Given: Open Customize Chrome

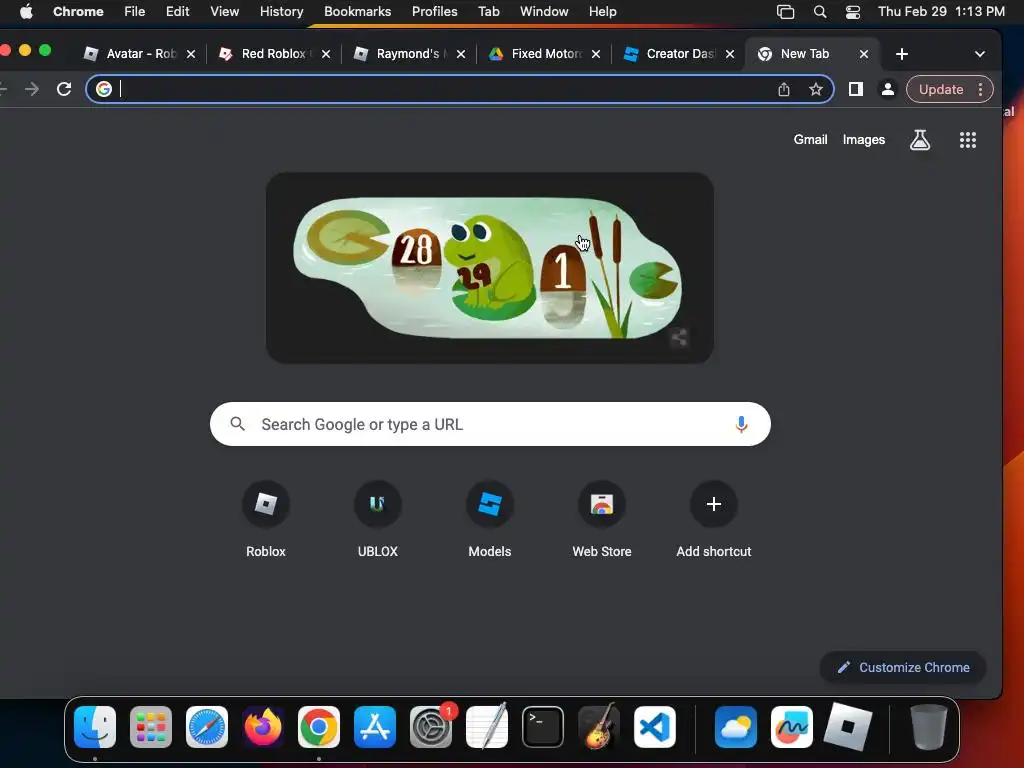Looking at the screenshot, I should point(903,667).
